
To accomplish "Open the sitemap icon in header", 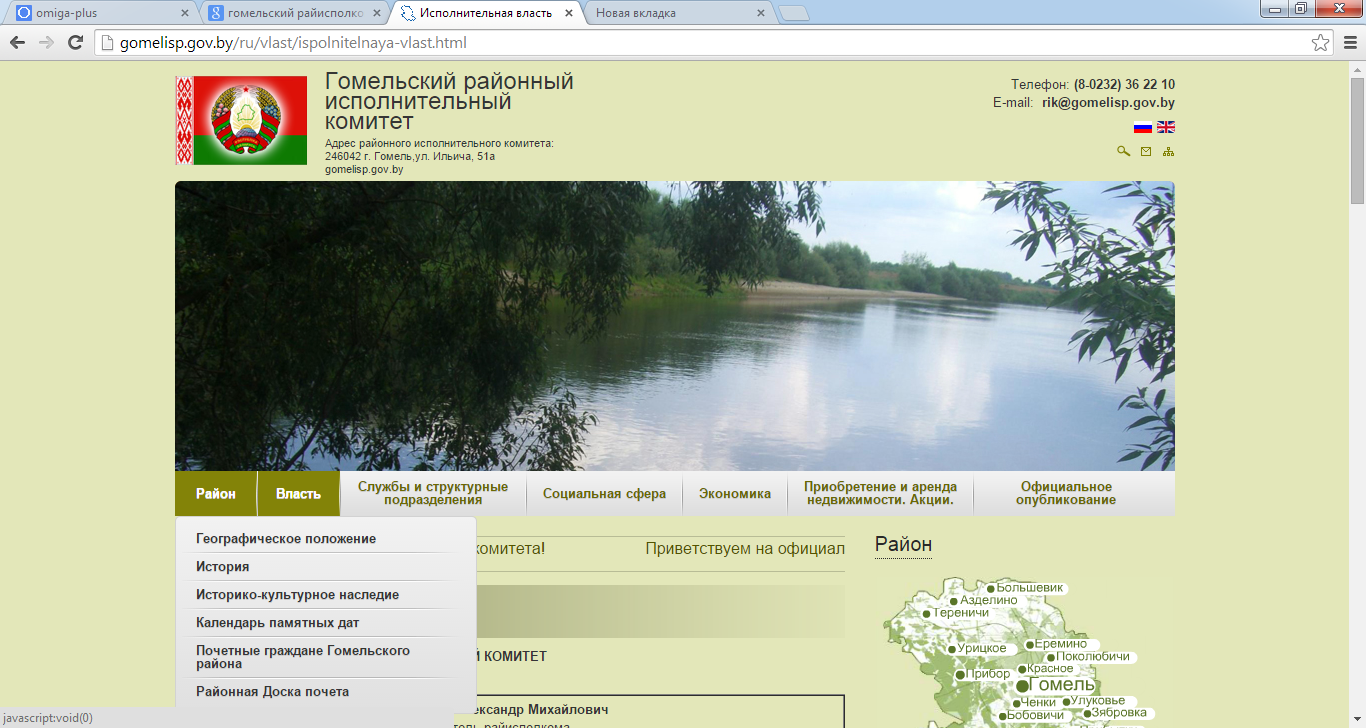I will coord(1168,151).
